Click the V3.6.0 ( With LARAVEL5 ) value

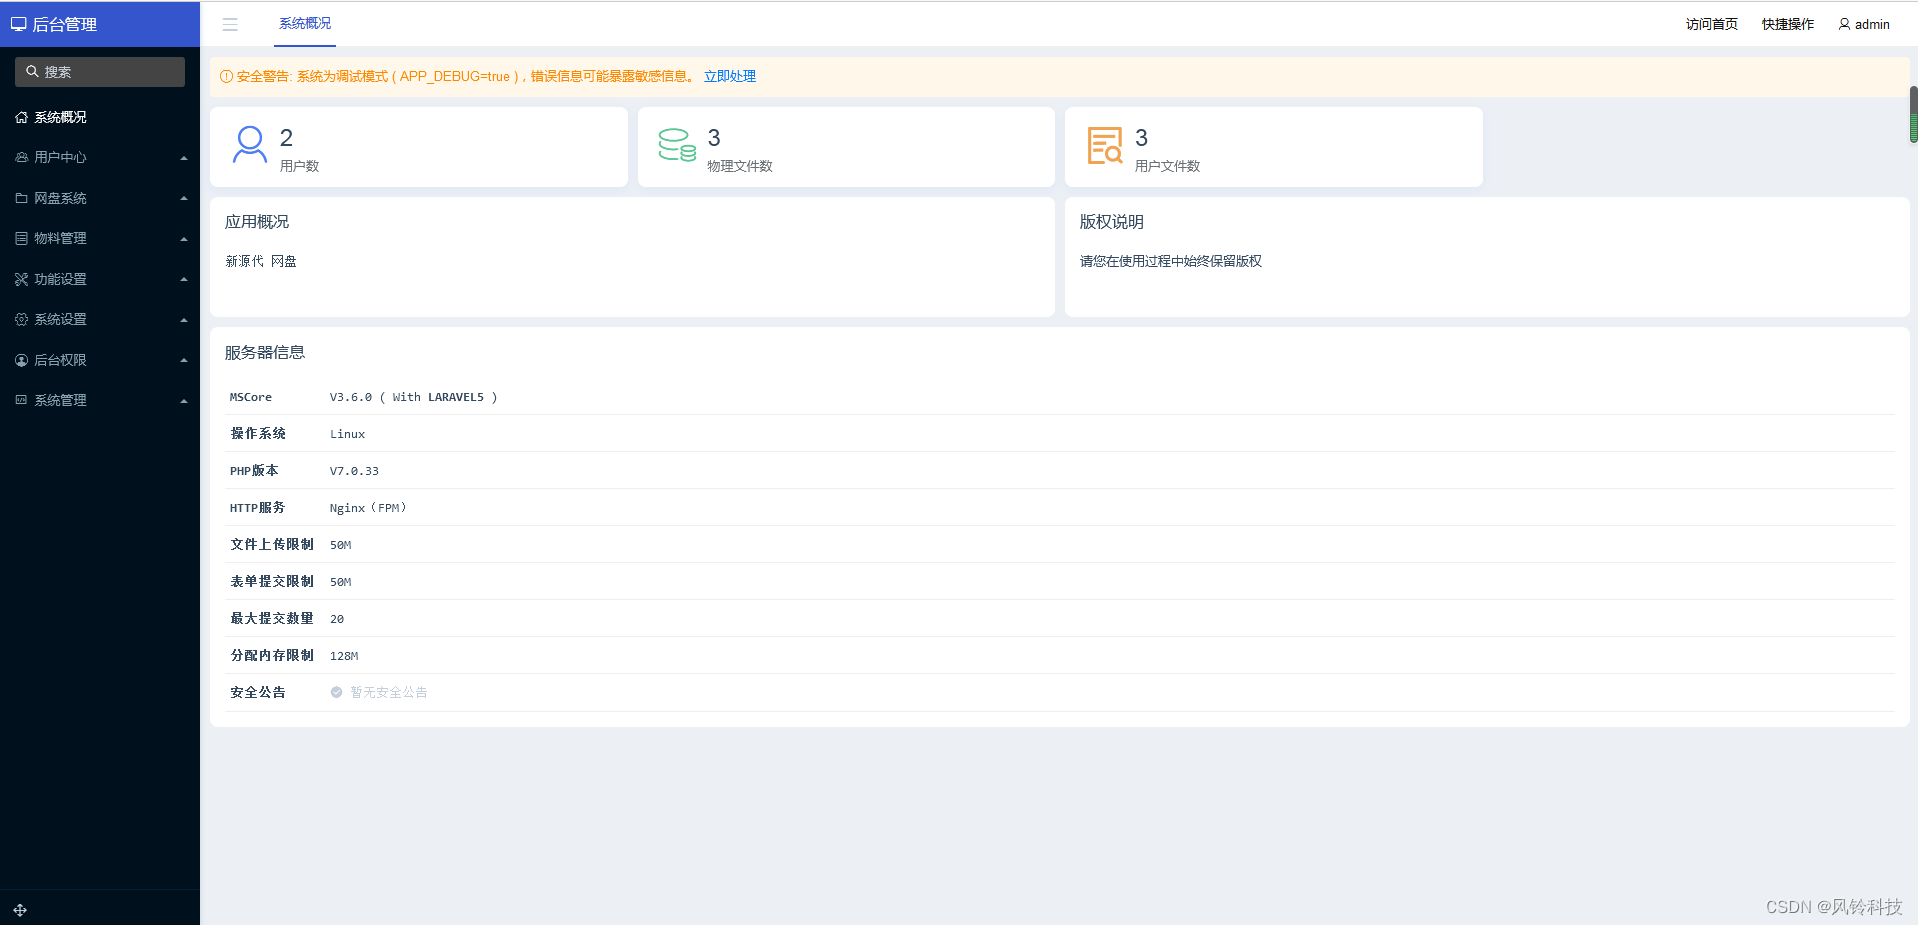tap(413, 397)
